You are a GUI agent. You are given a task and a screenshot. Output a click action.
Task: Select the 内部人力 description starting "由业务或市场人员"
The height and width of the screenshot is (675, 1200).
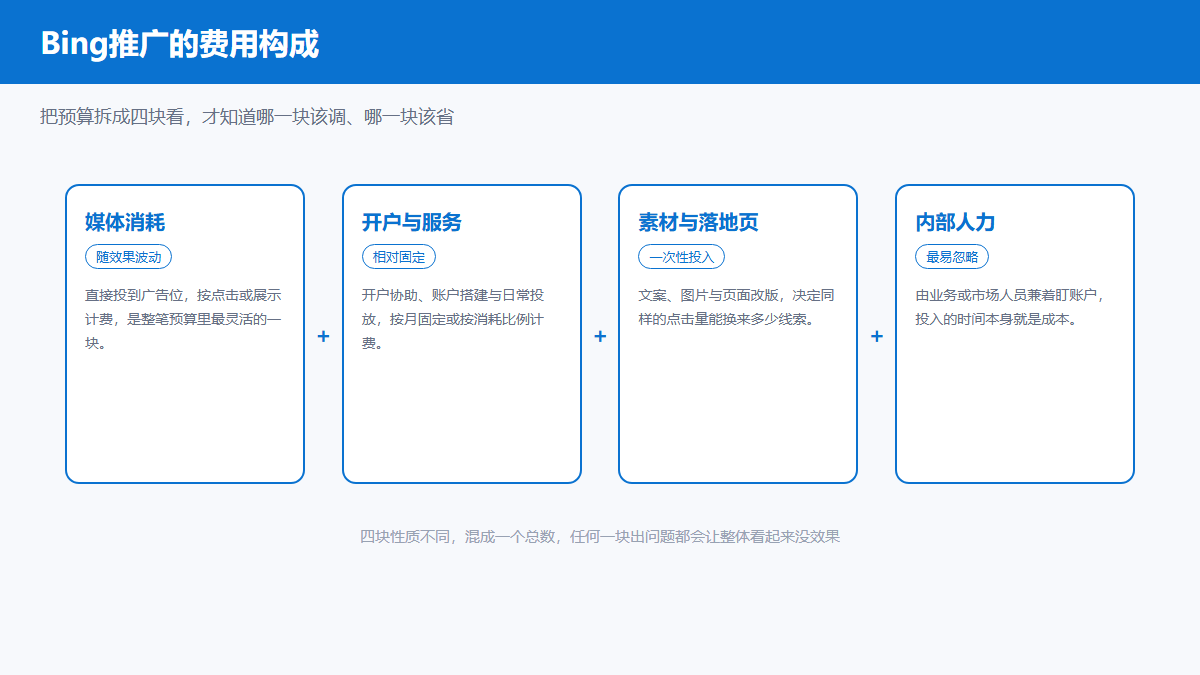[x=1009, y=307]
